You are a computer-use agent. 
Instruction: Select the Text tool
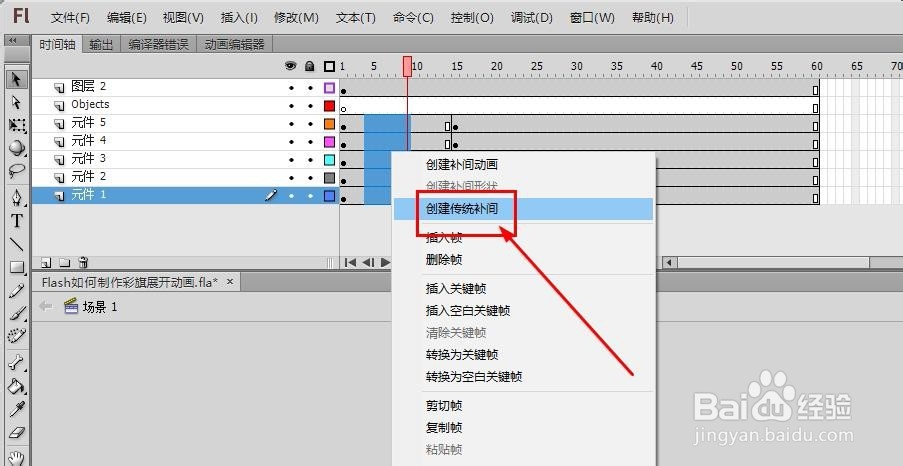(x=17, y=221)
